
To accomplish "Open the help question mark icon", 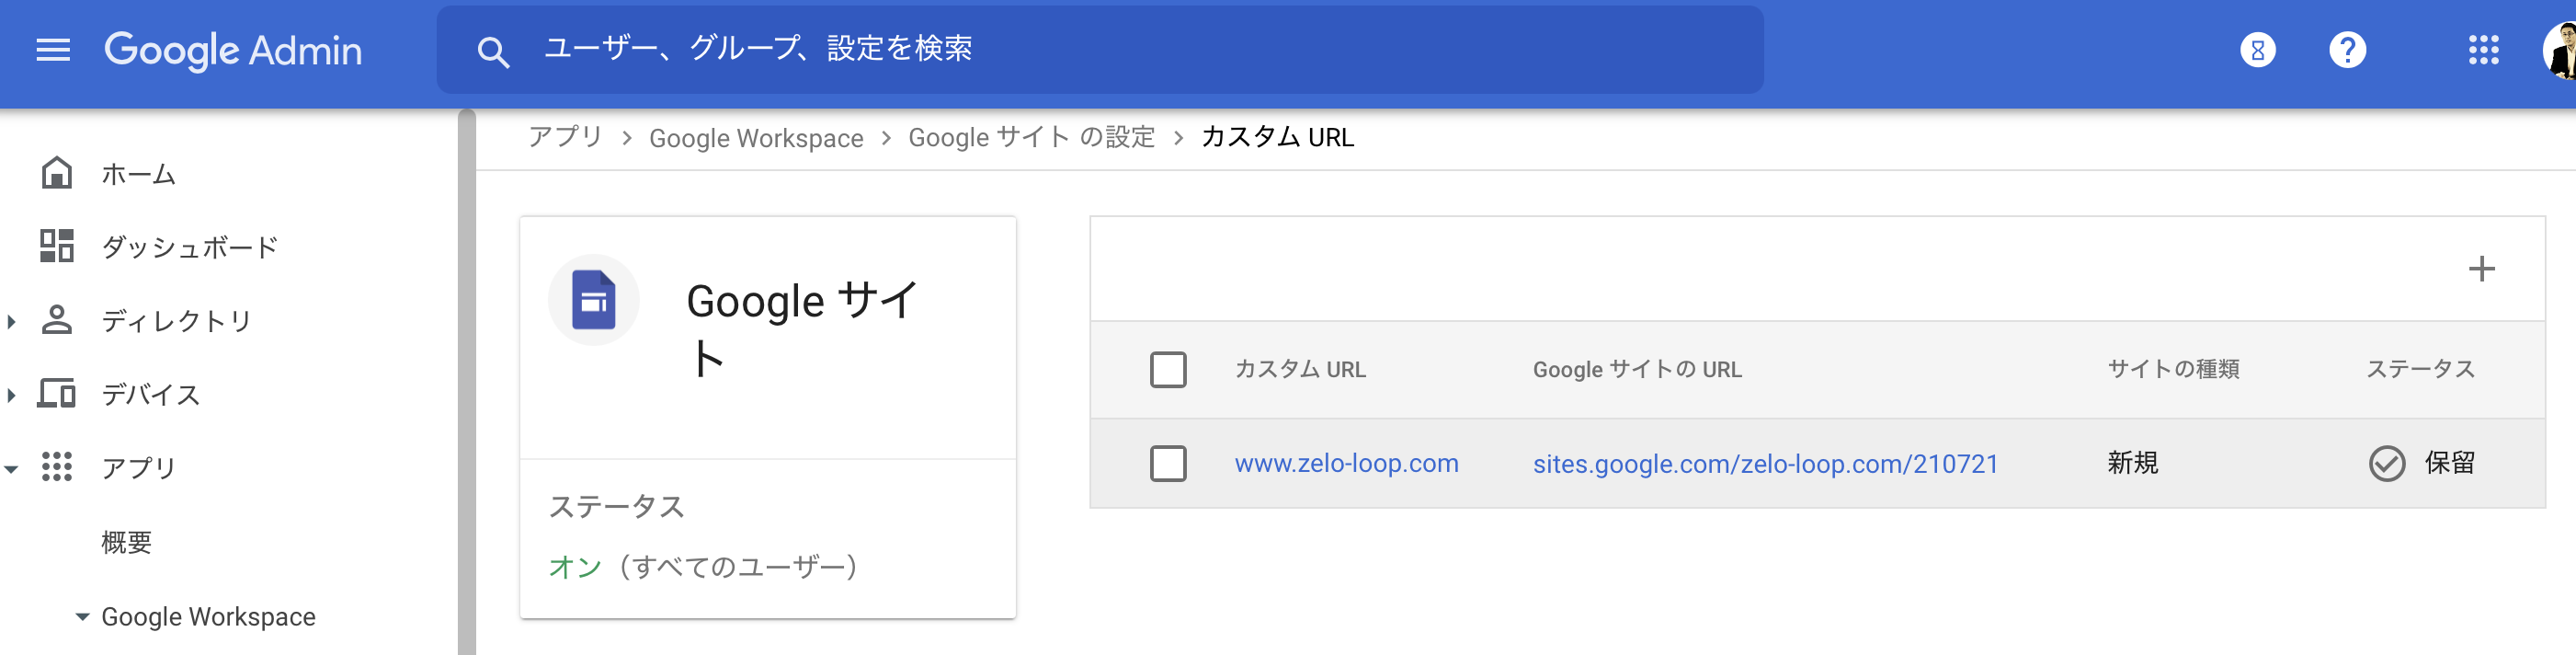I will coord(2347,50).
